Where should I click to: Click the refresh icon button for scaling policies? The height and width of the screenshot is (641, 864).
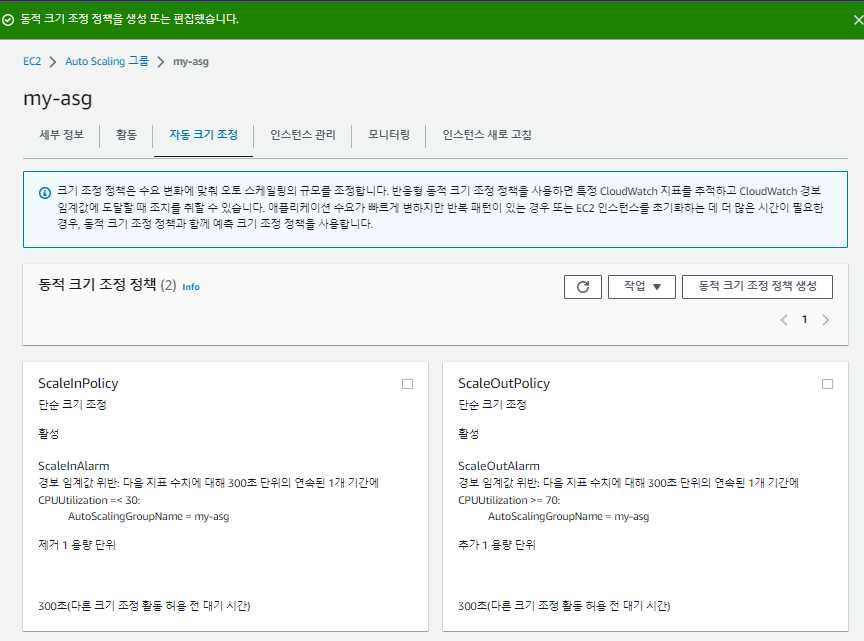(x=582, y=287)
